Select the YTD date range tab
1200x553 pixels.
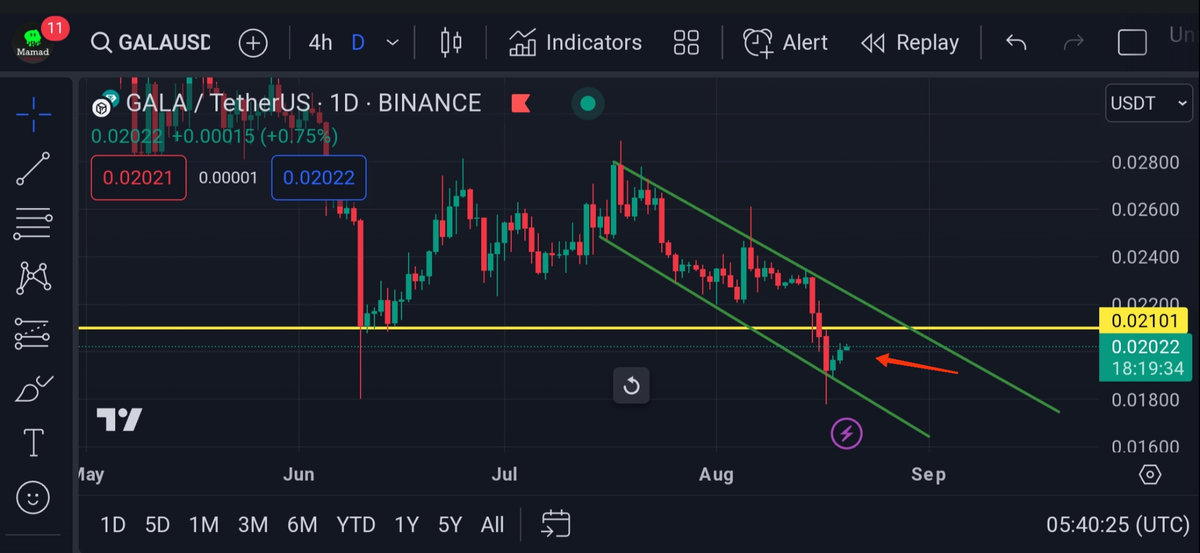pos(355,524)
